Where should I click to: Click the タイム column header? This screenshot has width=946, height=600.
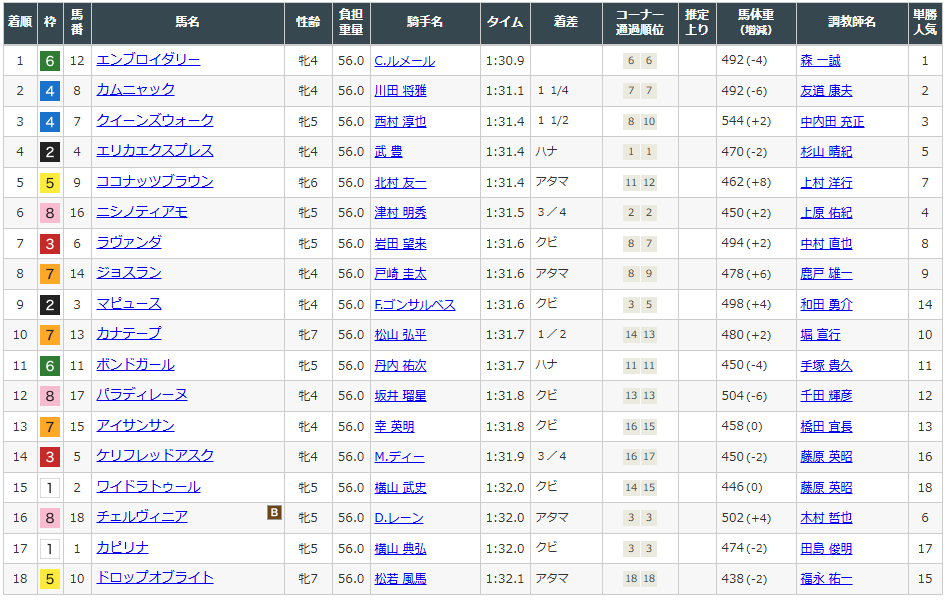(x=505, y=22)
